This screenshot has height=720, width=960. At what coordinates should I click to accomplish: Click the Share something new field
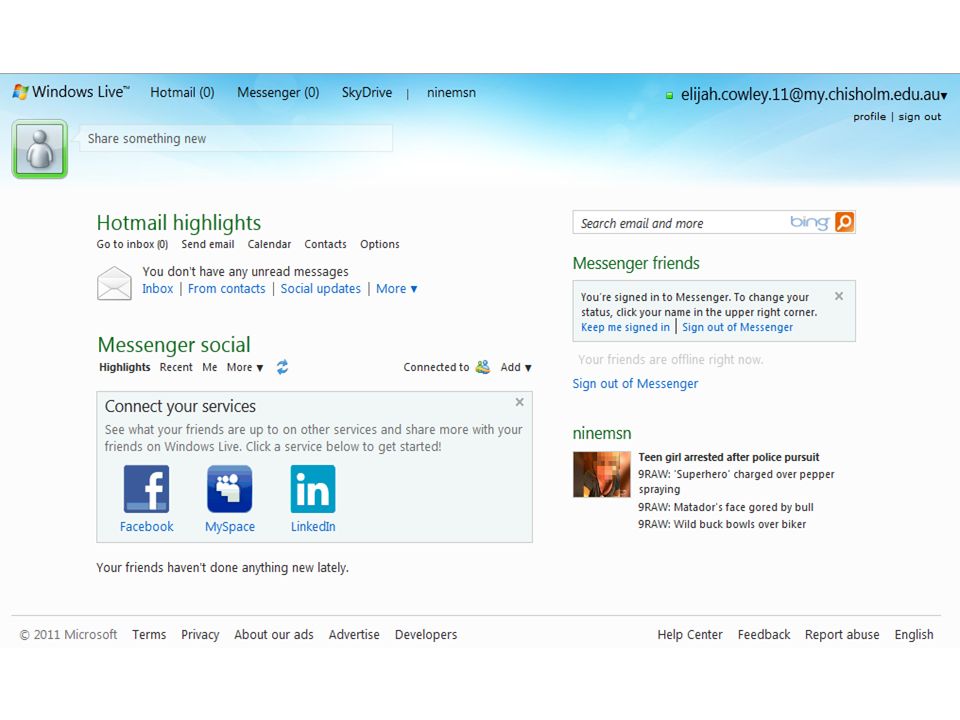(236, 138)
